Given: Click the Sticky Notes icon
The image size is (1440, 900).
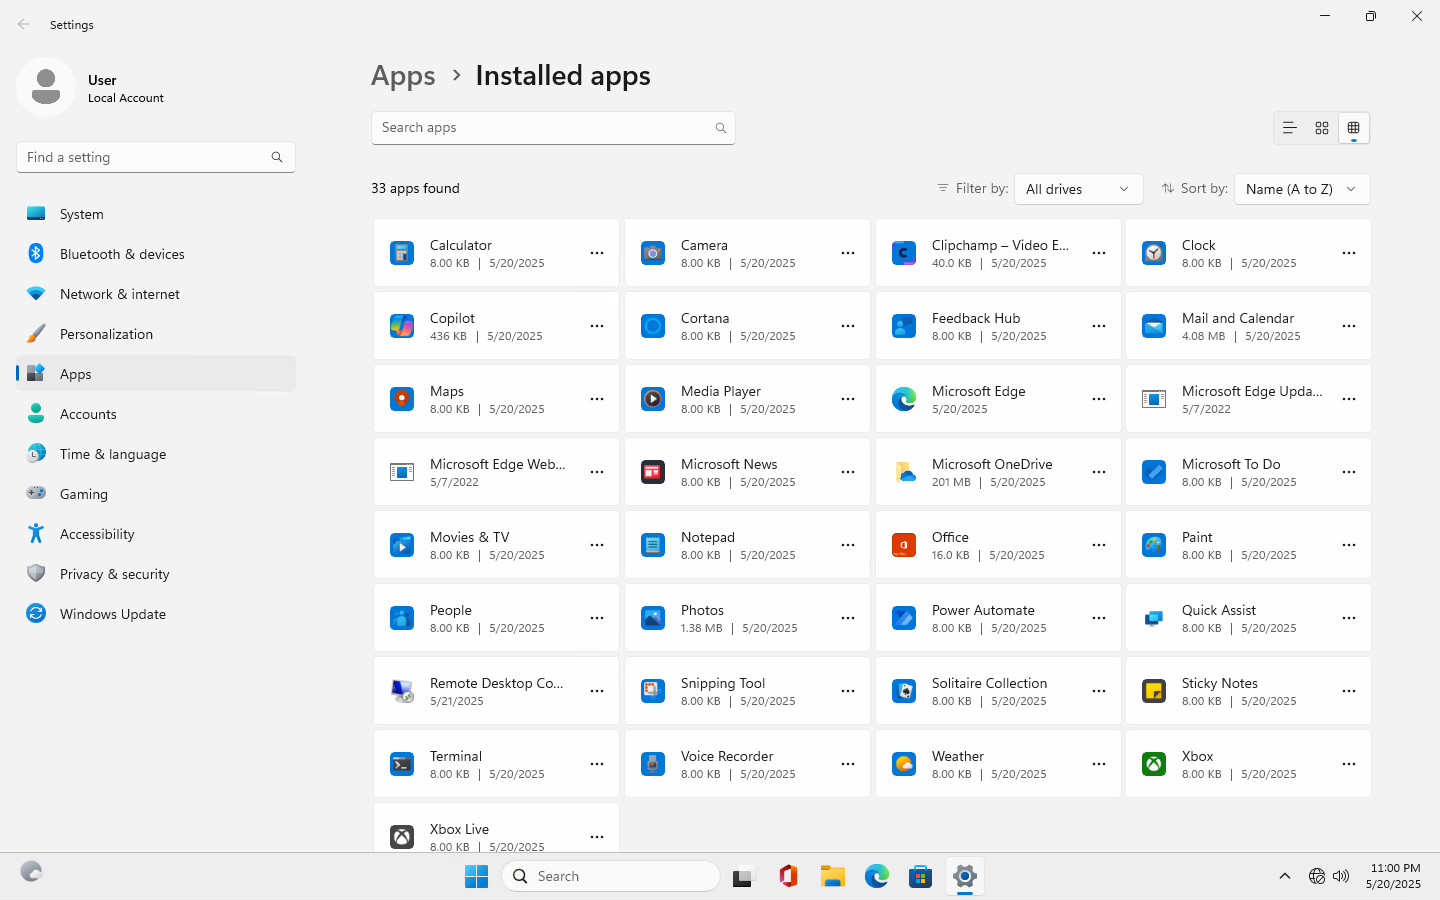Looking at the screenshot, I should point(1154,691).
